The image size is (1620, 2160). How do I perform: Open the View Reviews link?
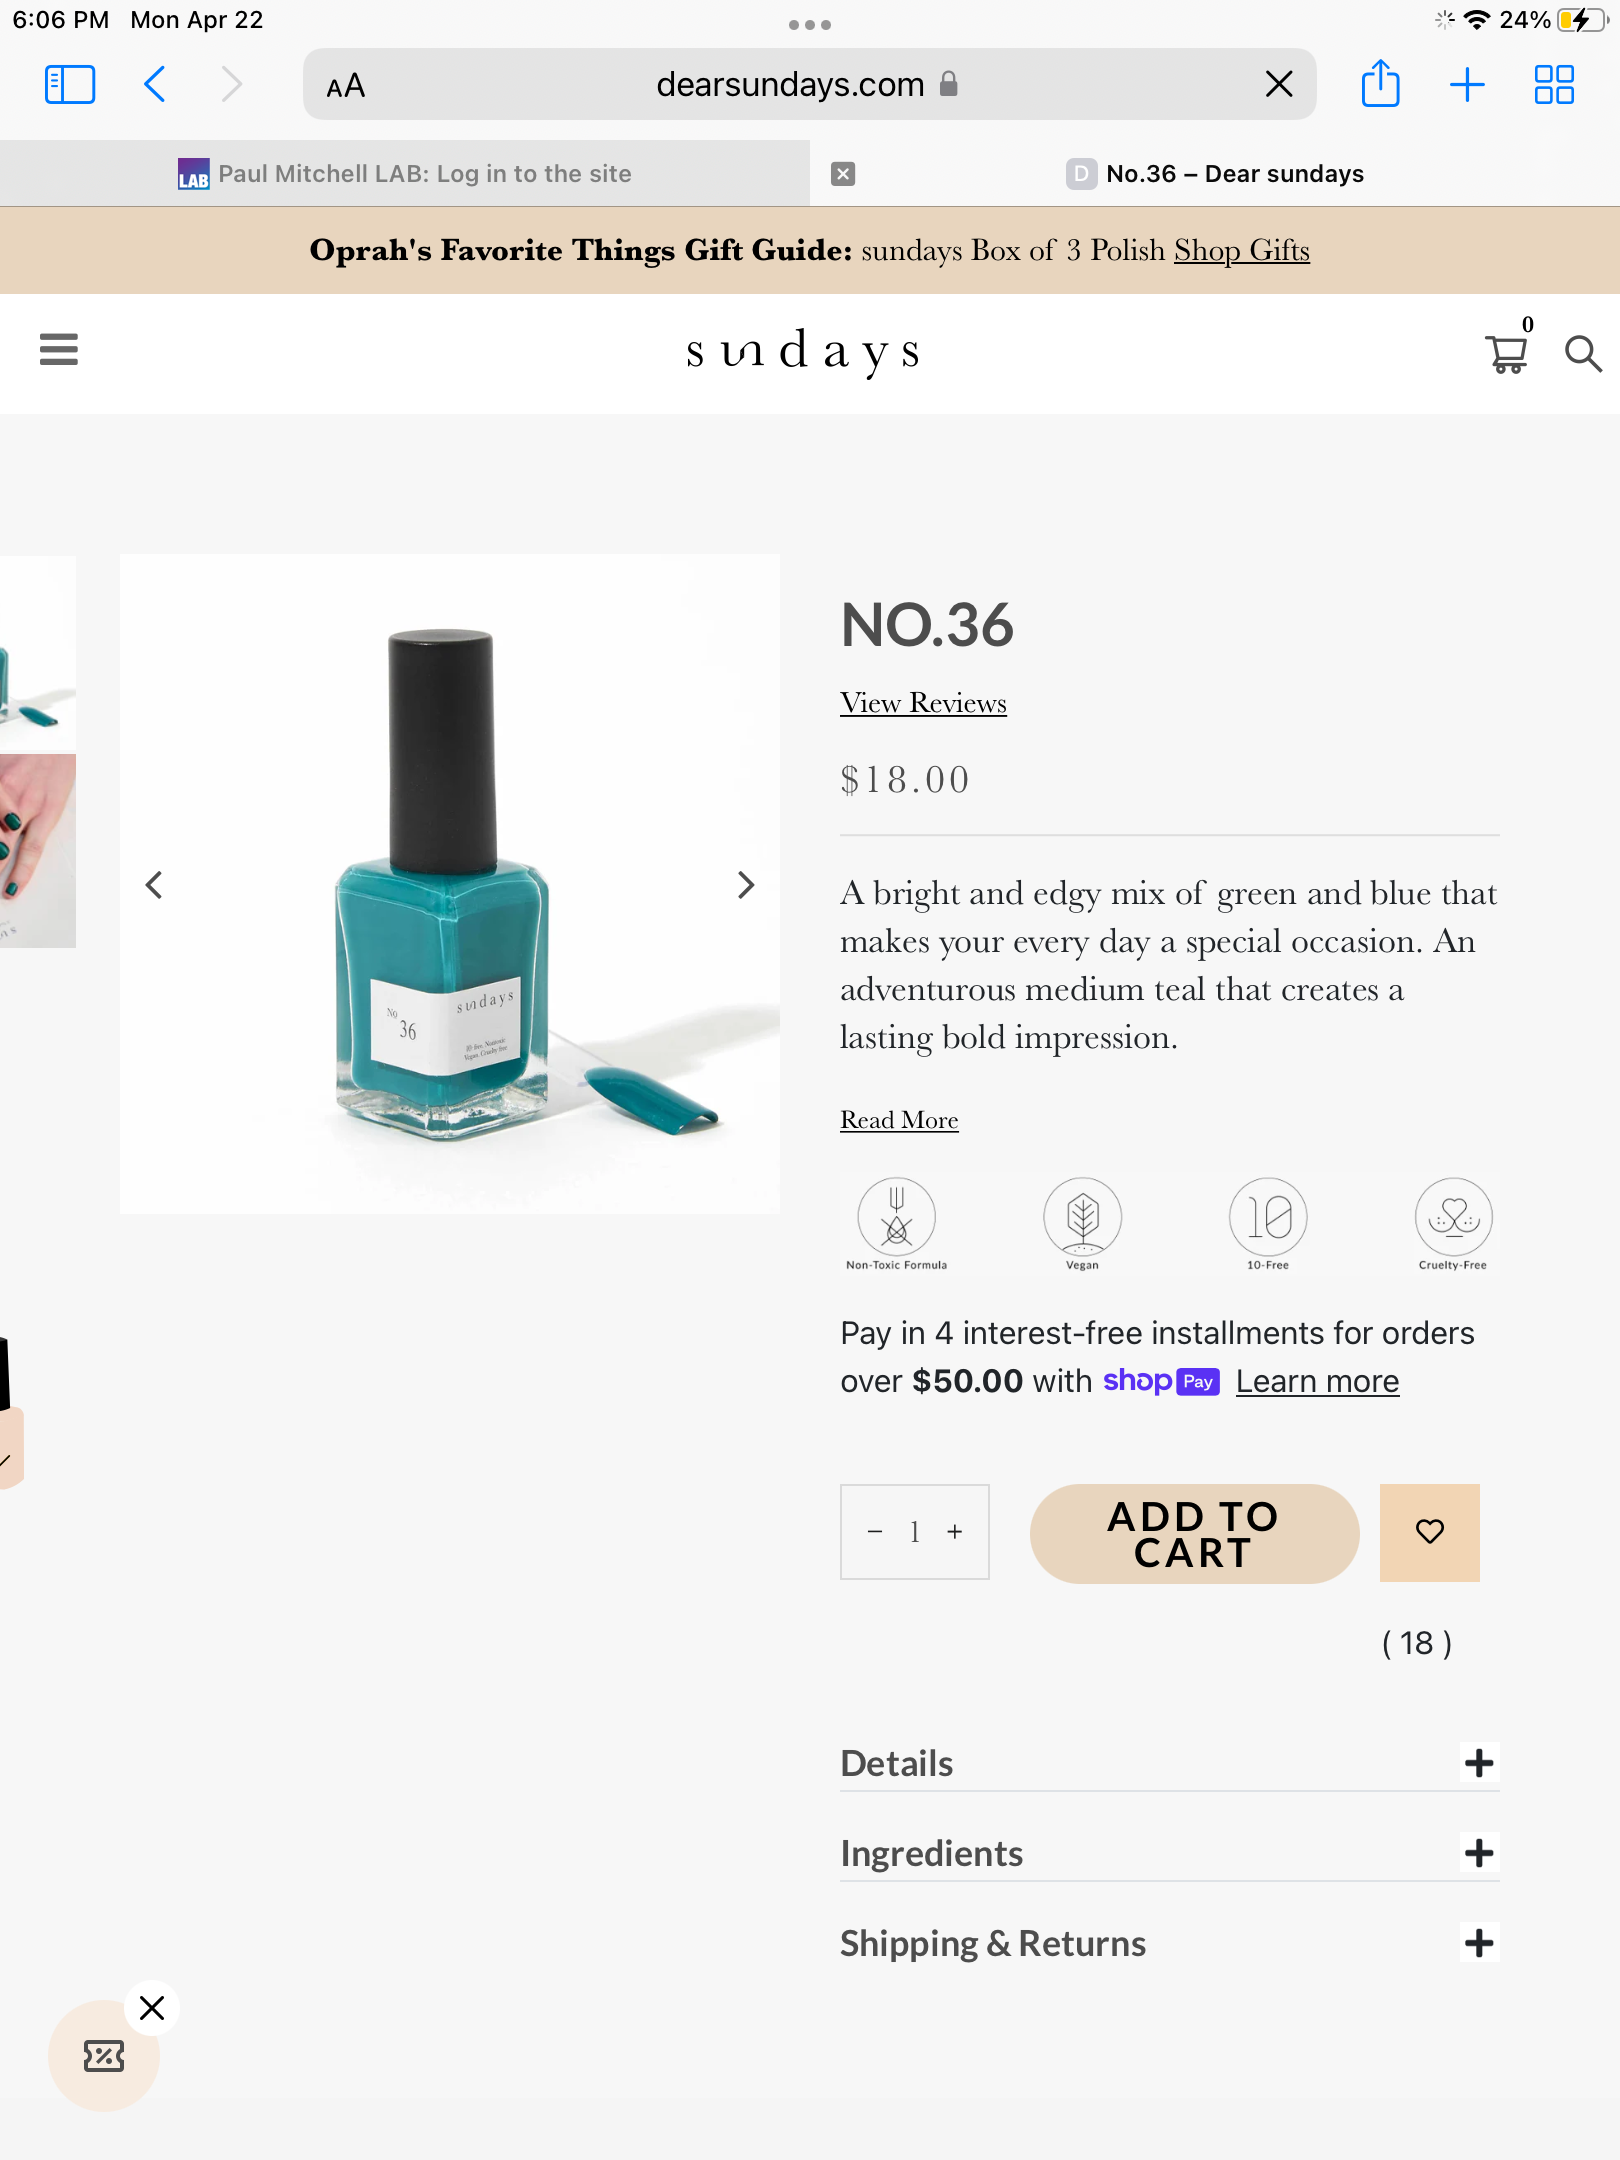923,703
